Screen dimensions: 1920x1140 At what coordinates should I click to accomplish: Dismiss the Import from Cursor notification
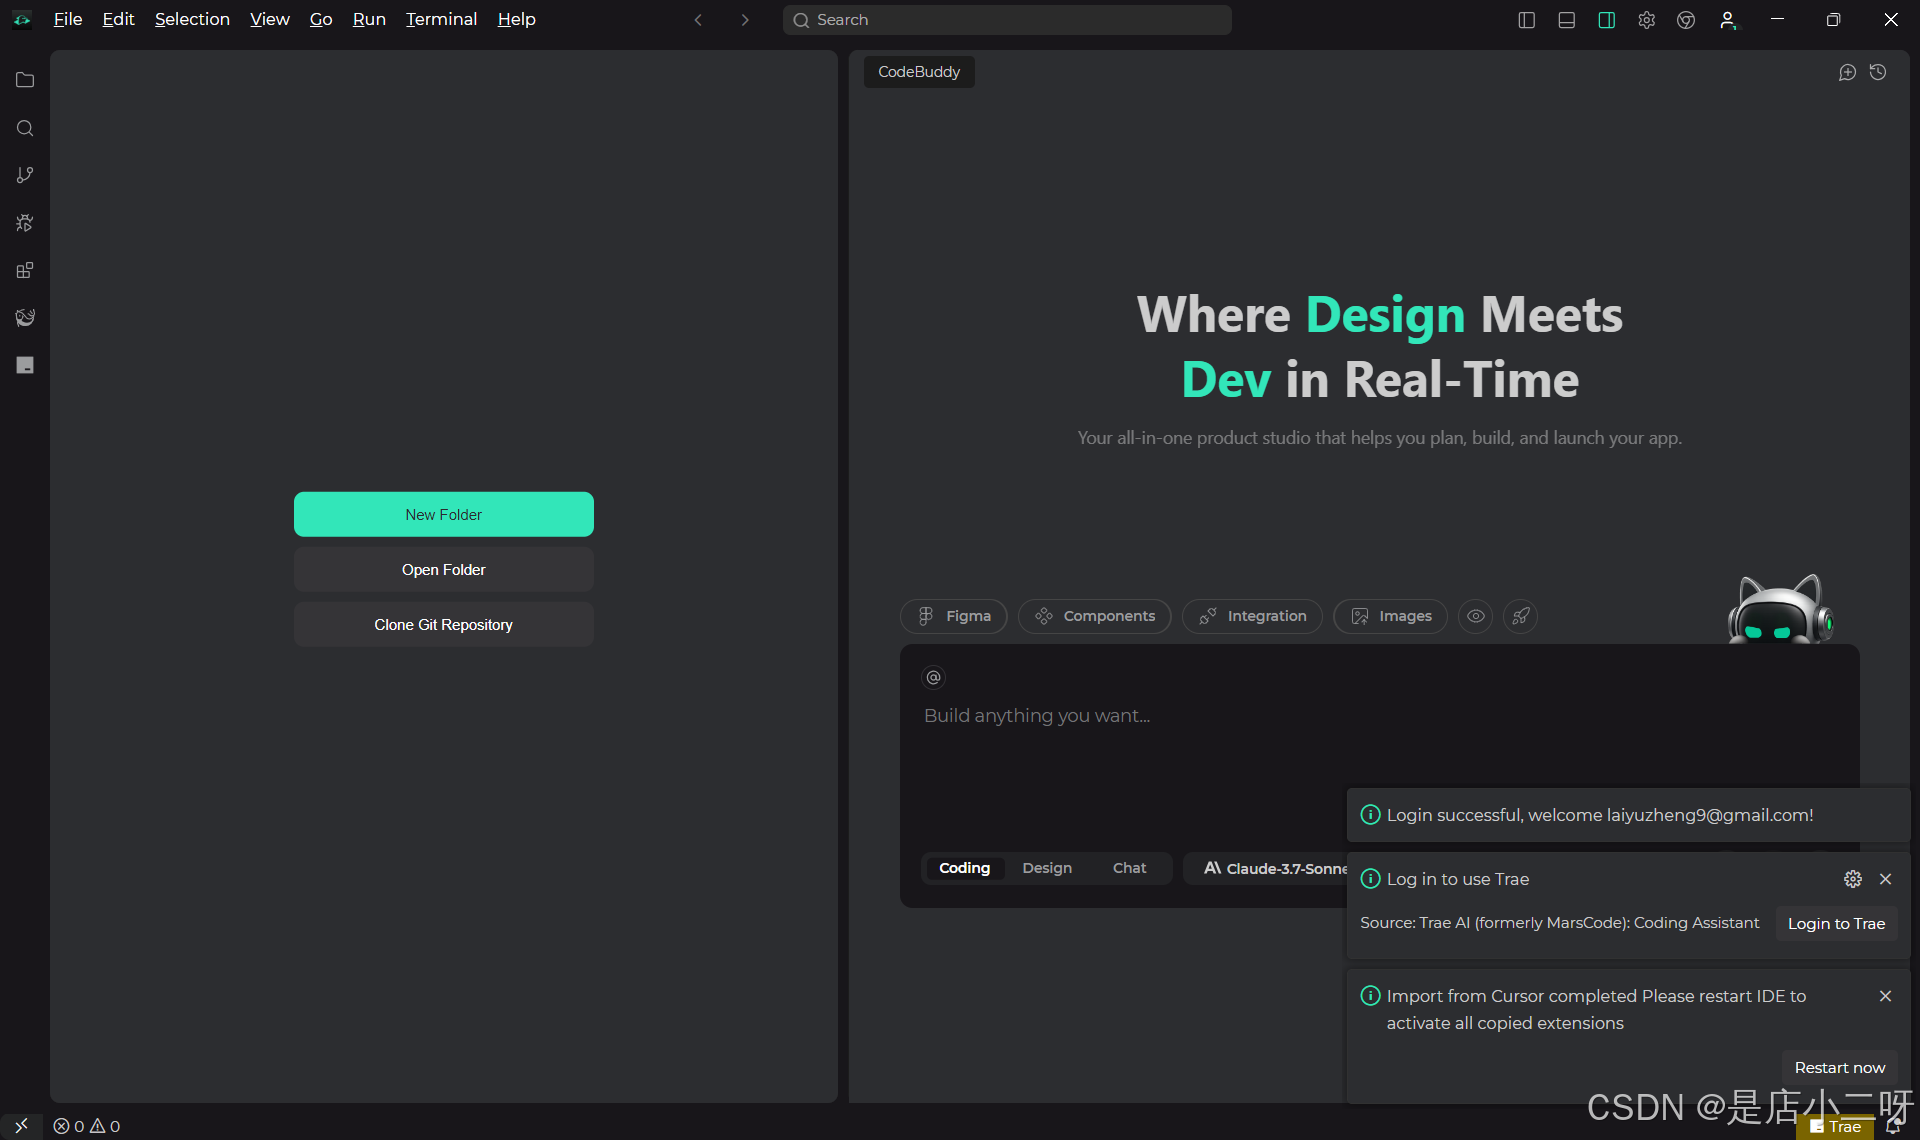pos(1885,996)
